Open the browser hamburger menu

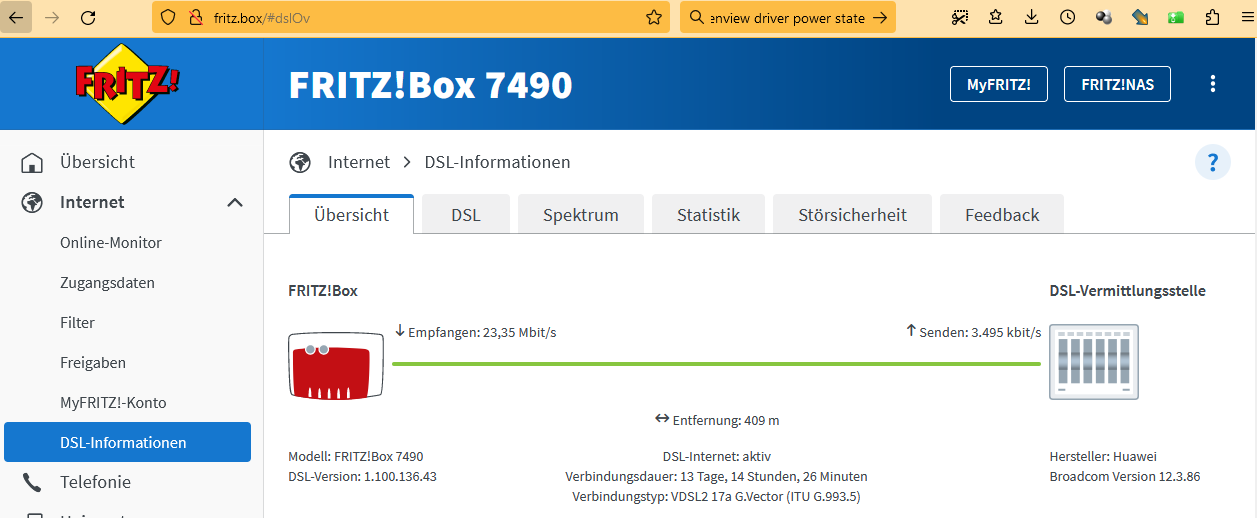[1245, 17]
